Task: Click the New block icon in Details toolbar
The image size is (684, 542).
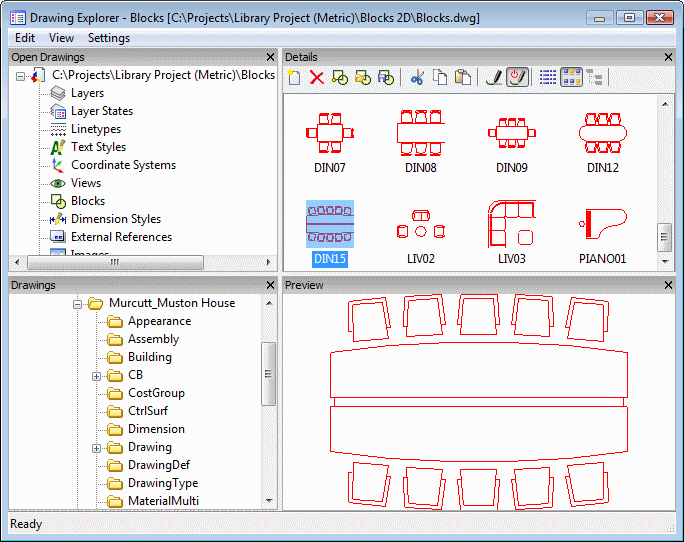Action: tap(294, 77)
